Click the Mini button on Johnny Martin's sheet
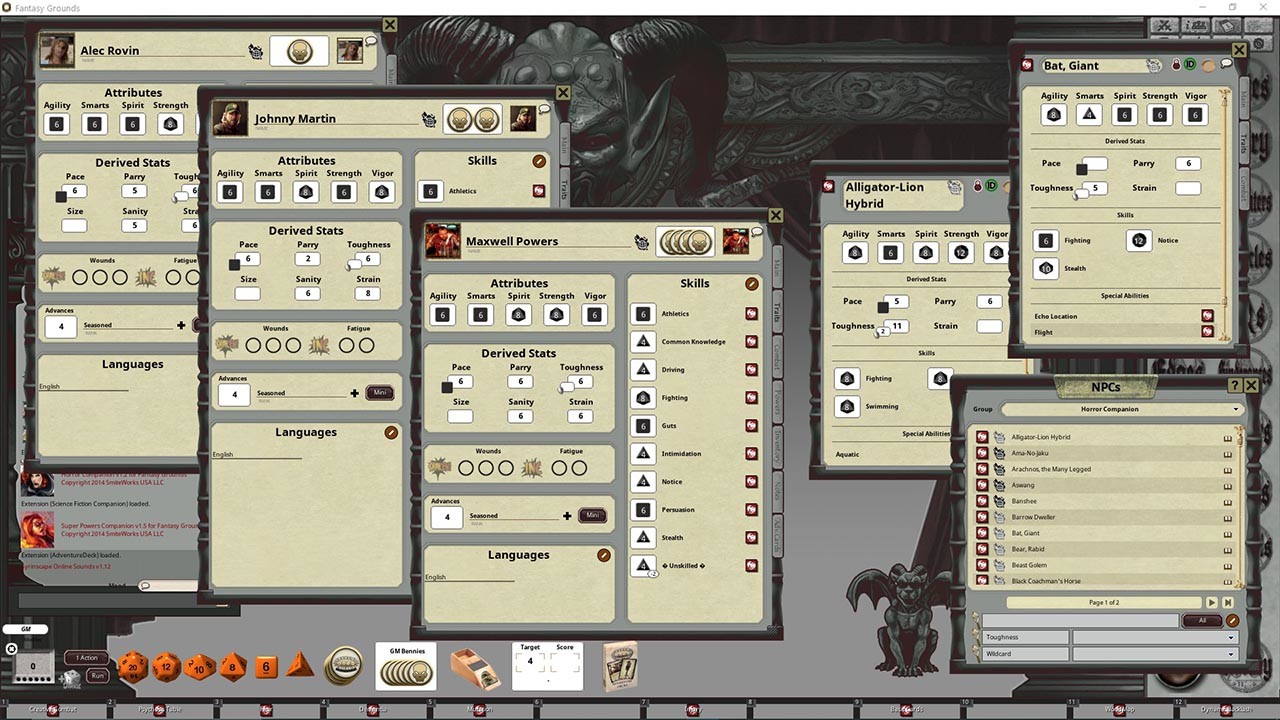The image size is (1280, 720). [x=380, y=392]
